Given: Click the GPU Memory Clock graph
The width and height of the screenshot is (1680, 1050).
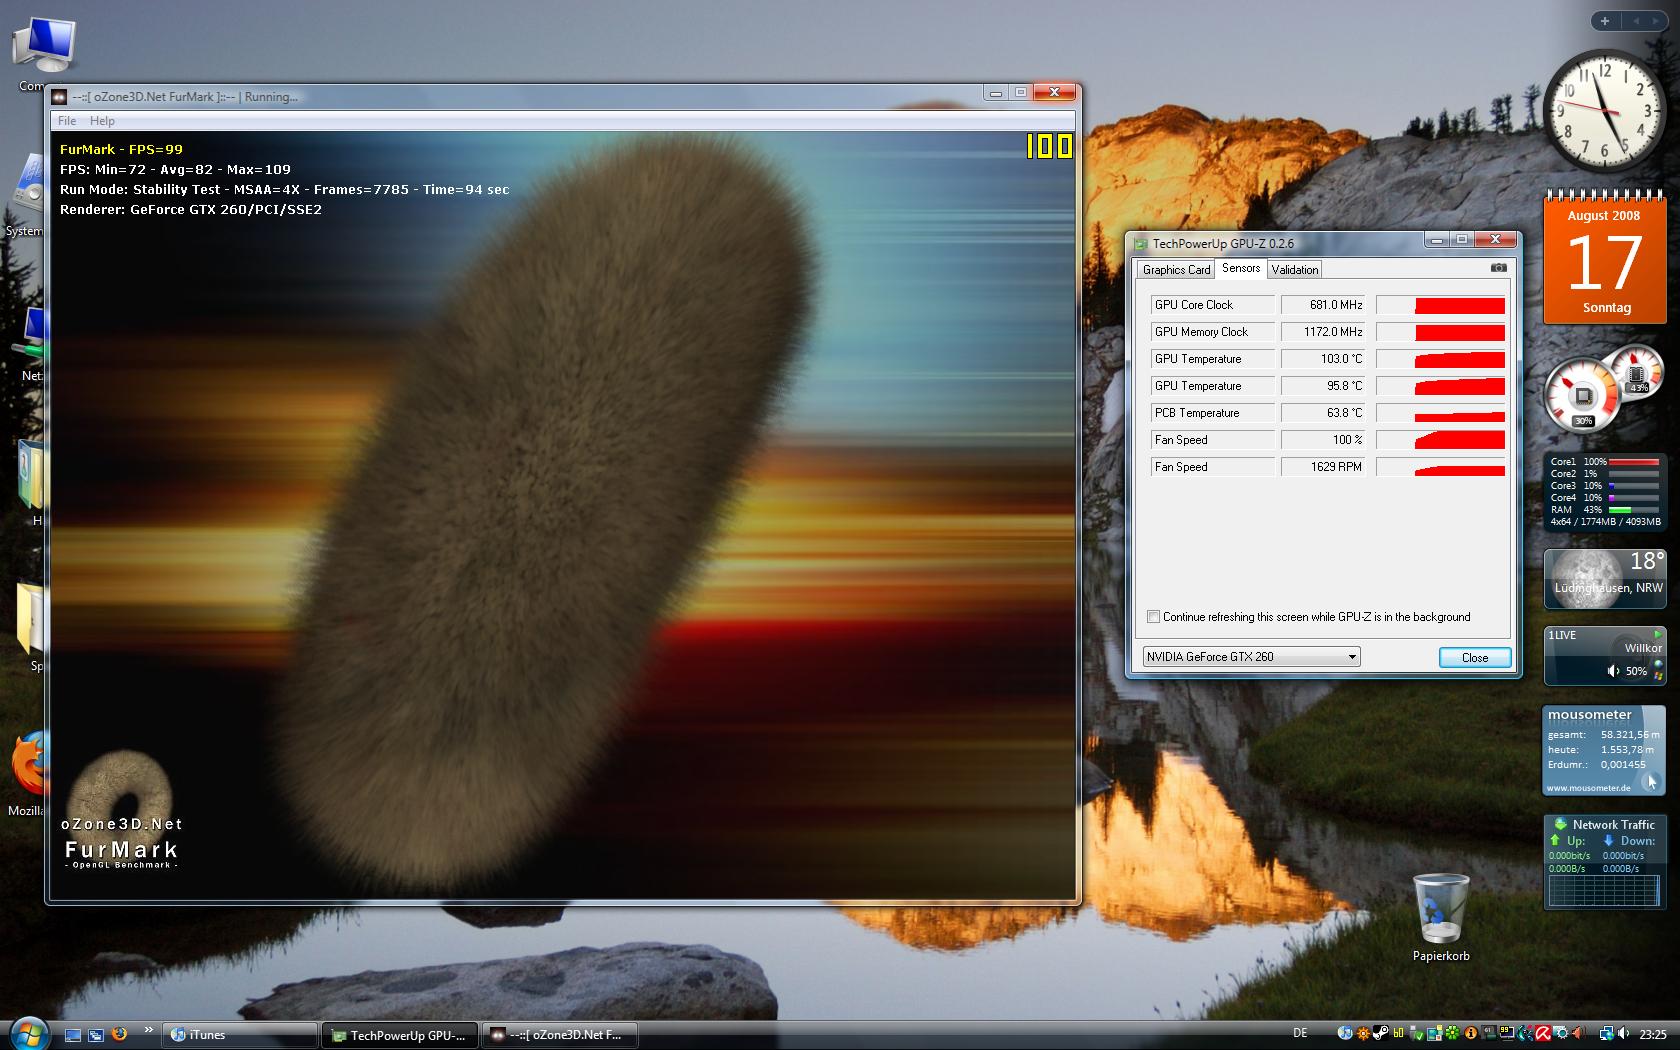Looking at the screenshot, I should (1441, 332).
